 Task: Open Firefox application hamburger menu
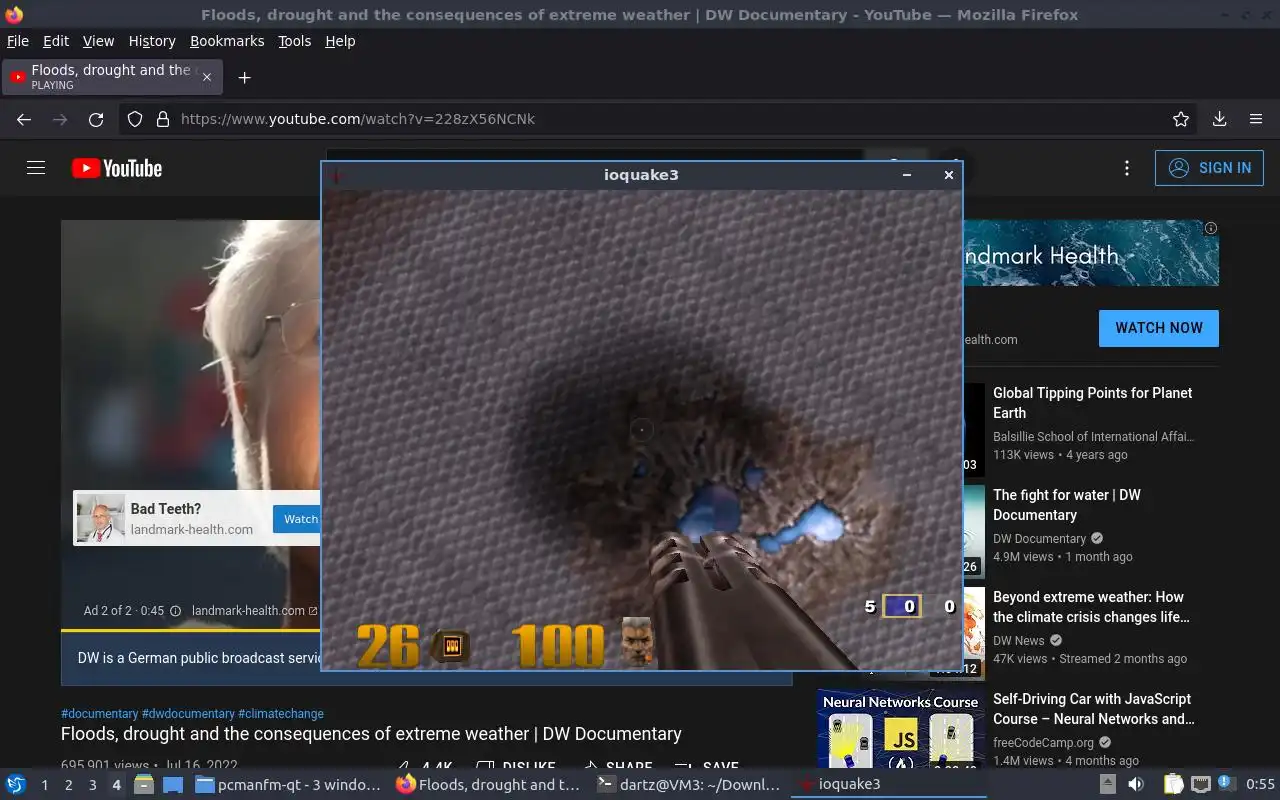[1256, 119]
